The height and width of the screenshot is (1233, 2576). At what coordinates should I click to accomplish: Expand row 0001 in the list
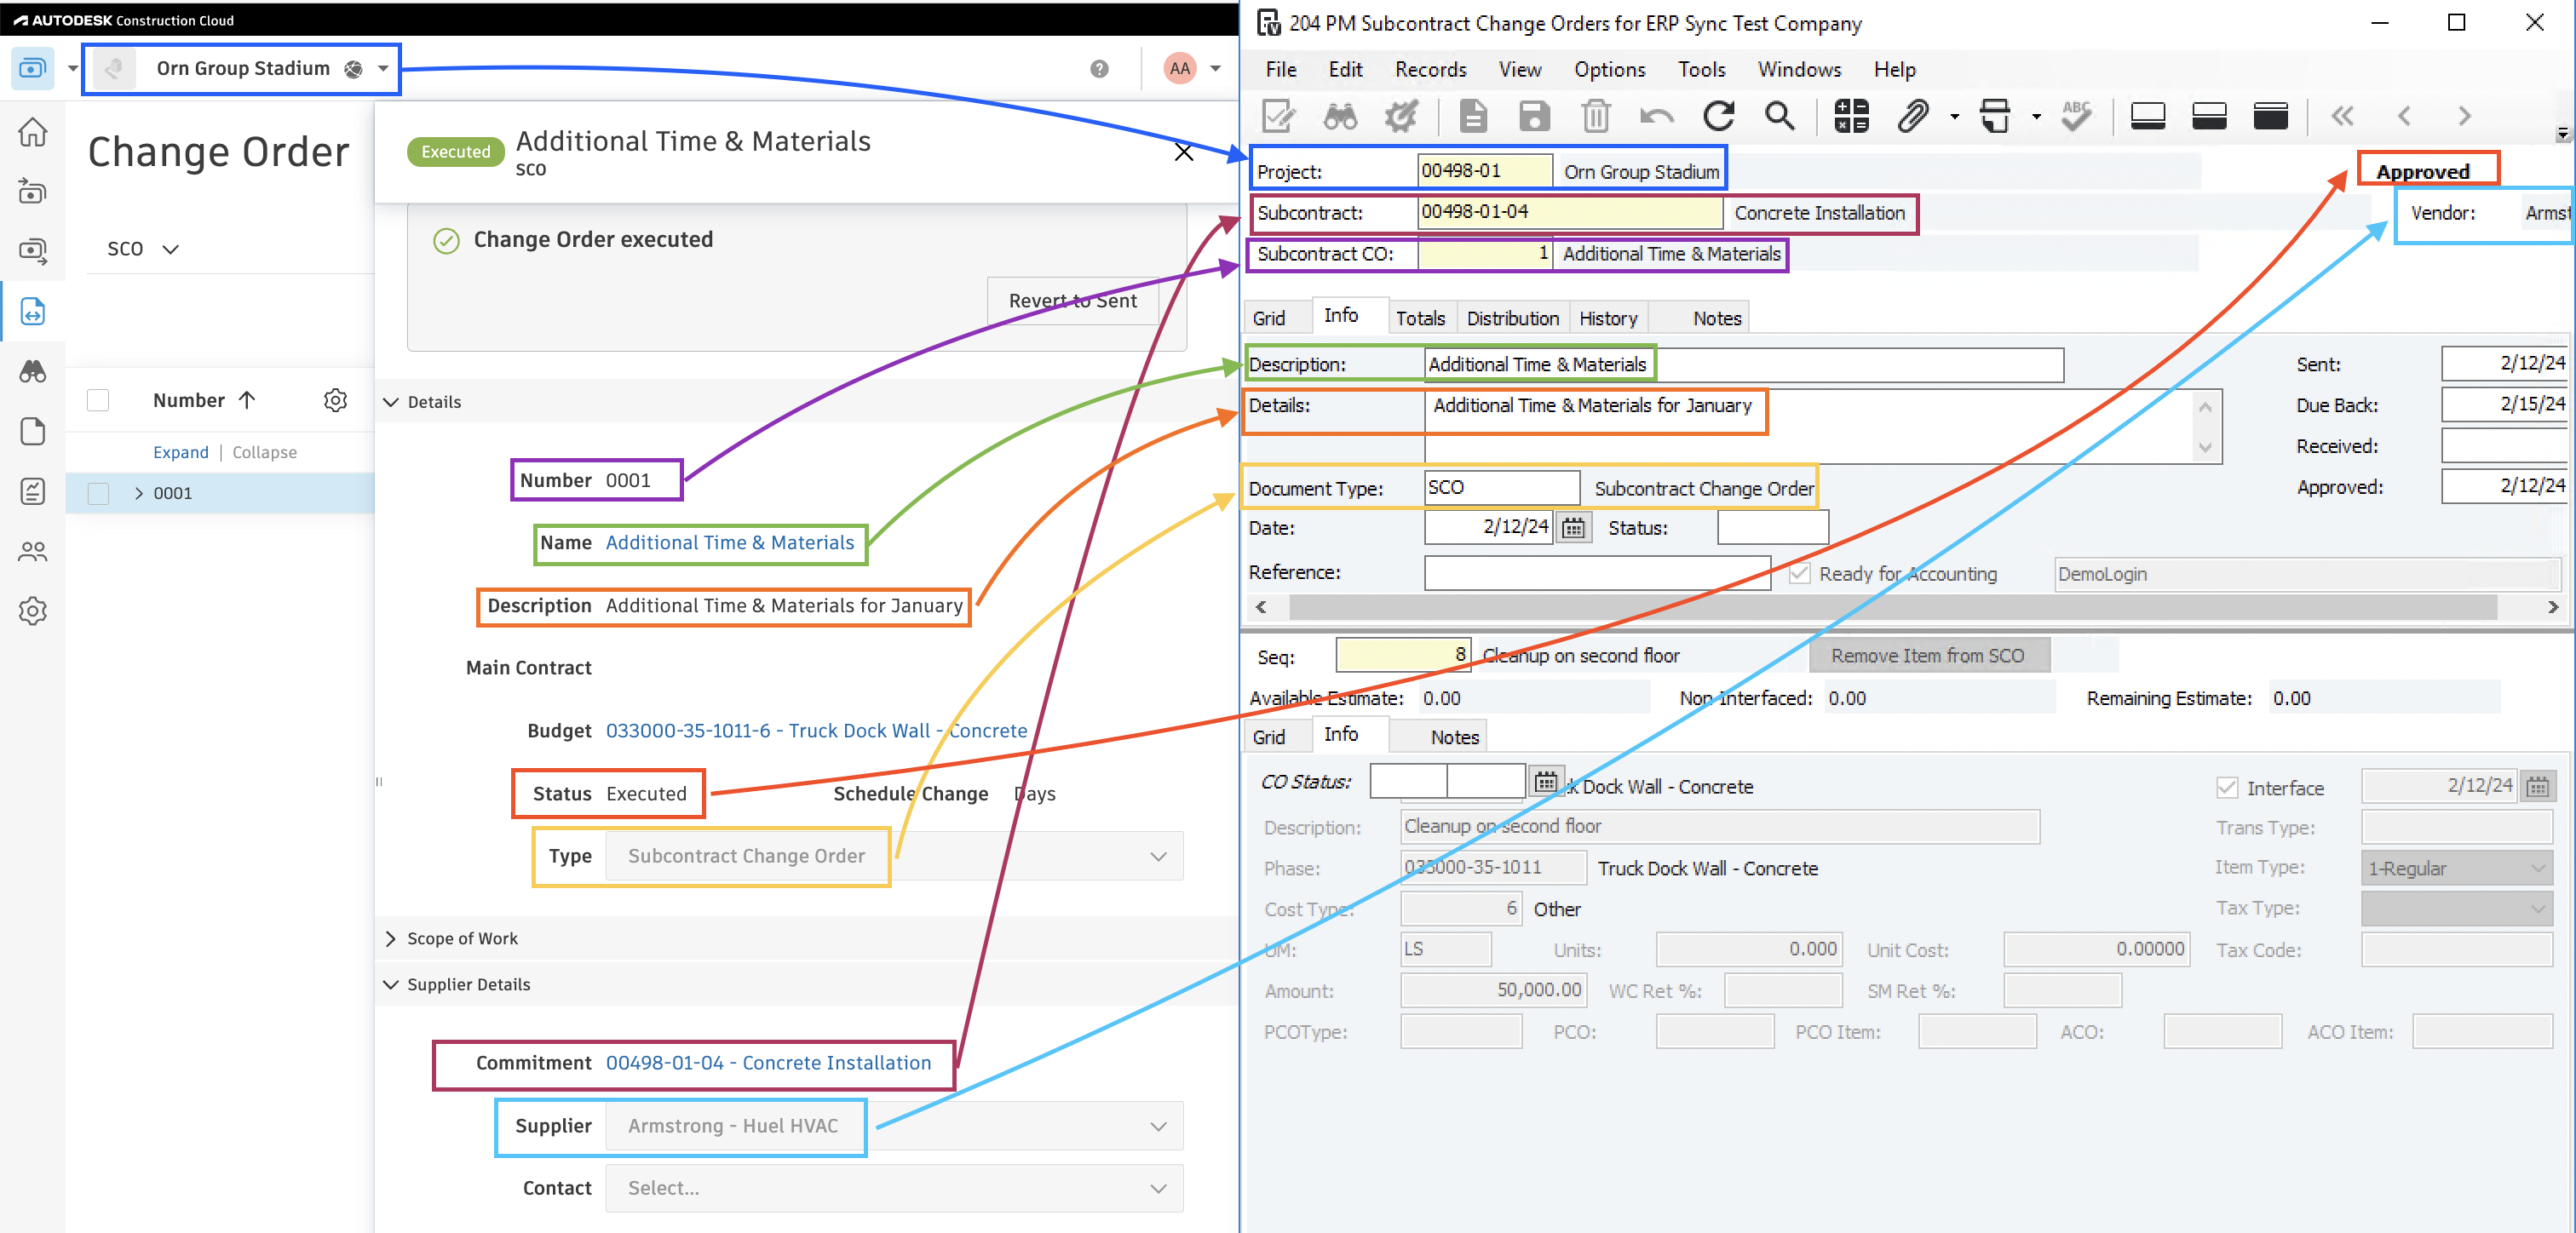tap(138, 493)
